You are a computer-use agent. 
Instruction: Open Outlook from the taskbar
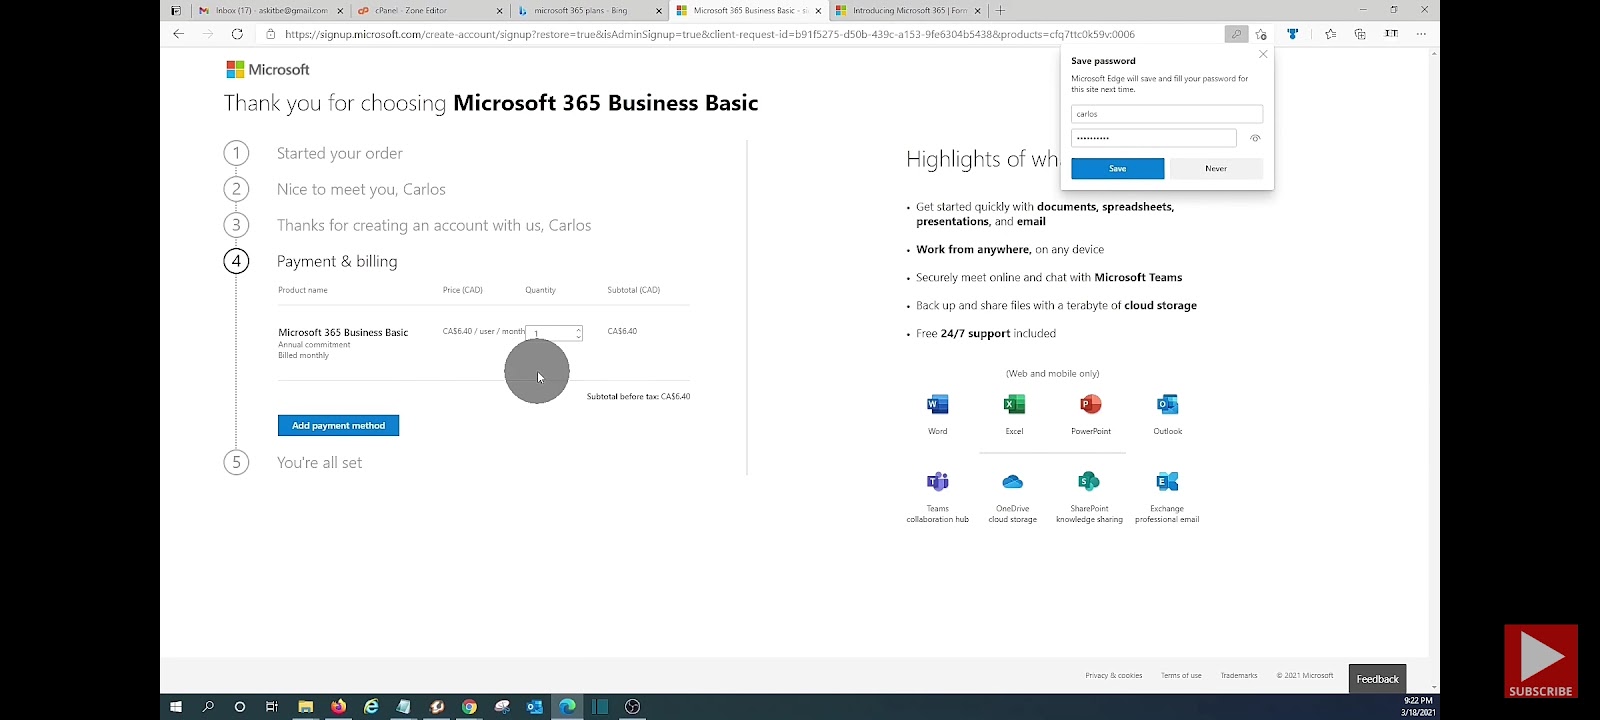point(535,707)
